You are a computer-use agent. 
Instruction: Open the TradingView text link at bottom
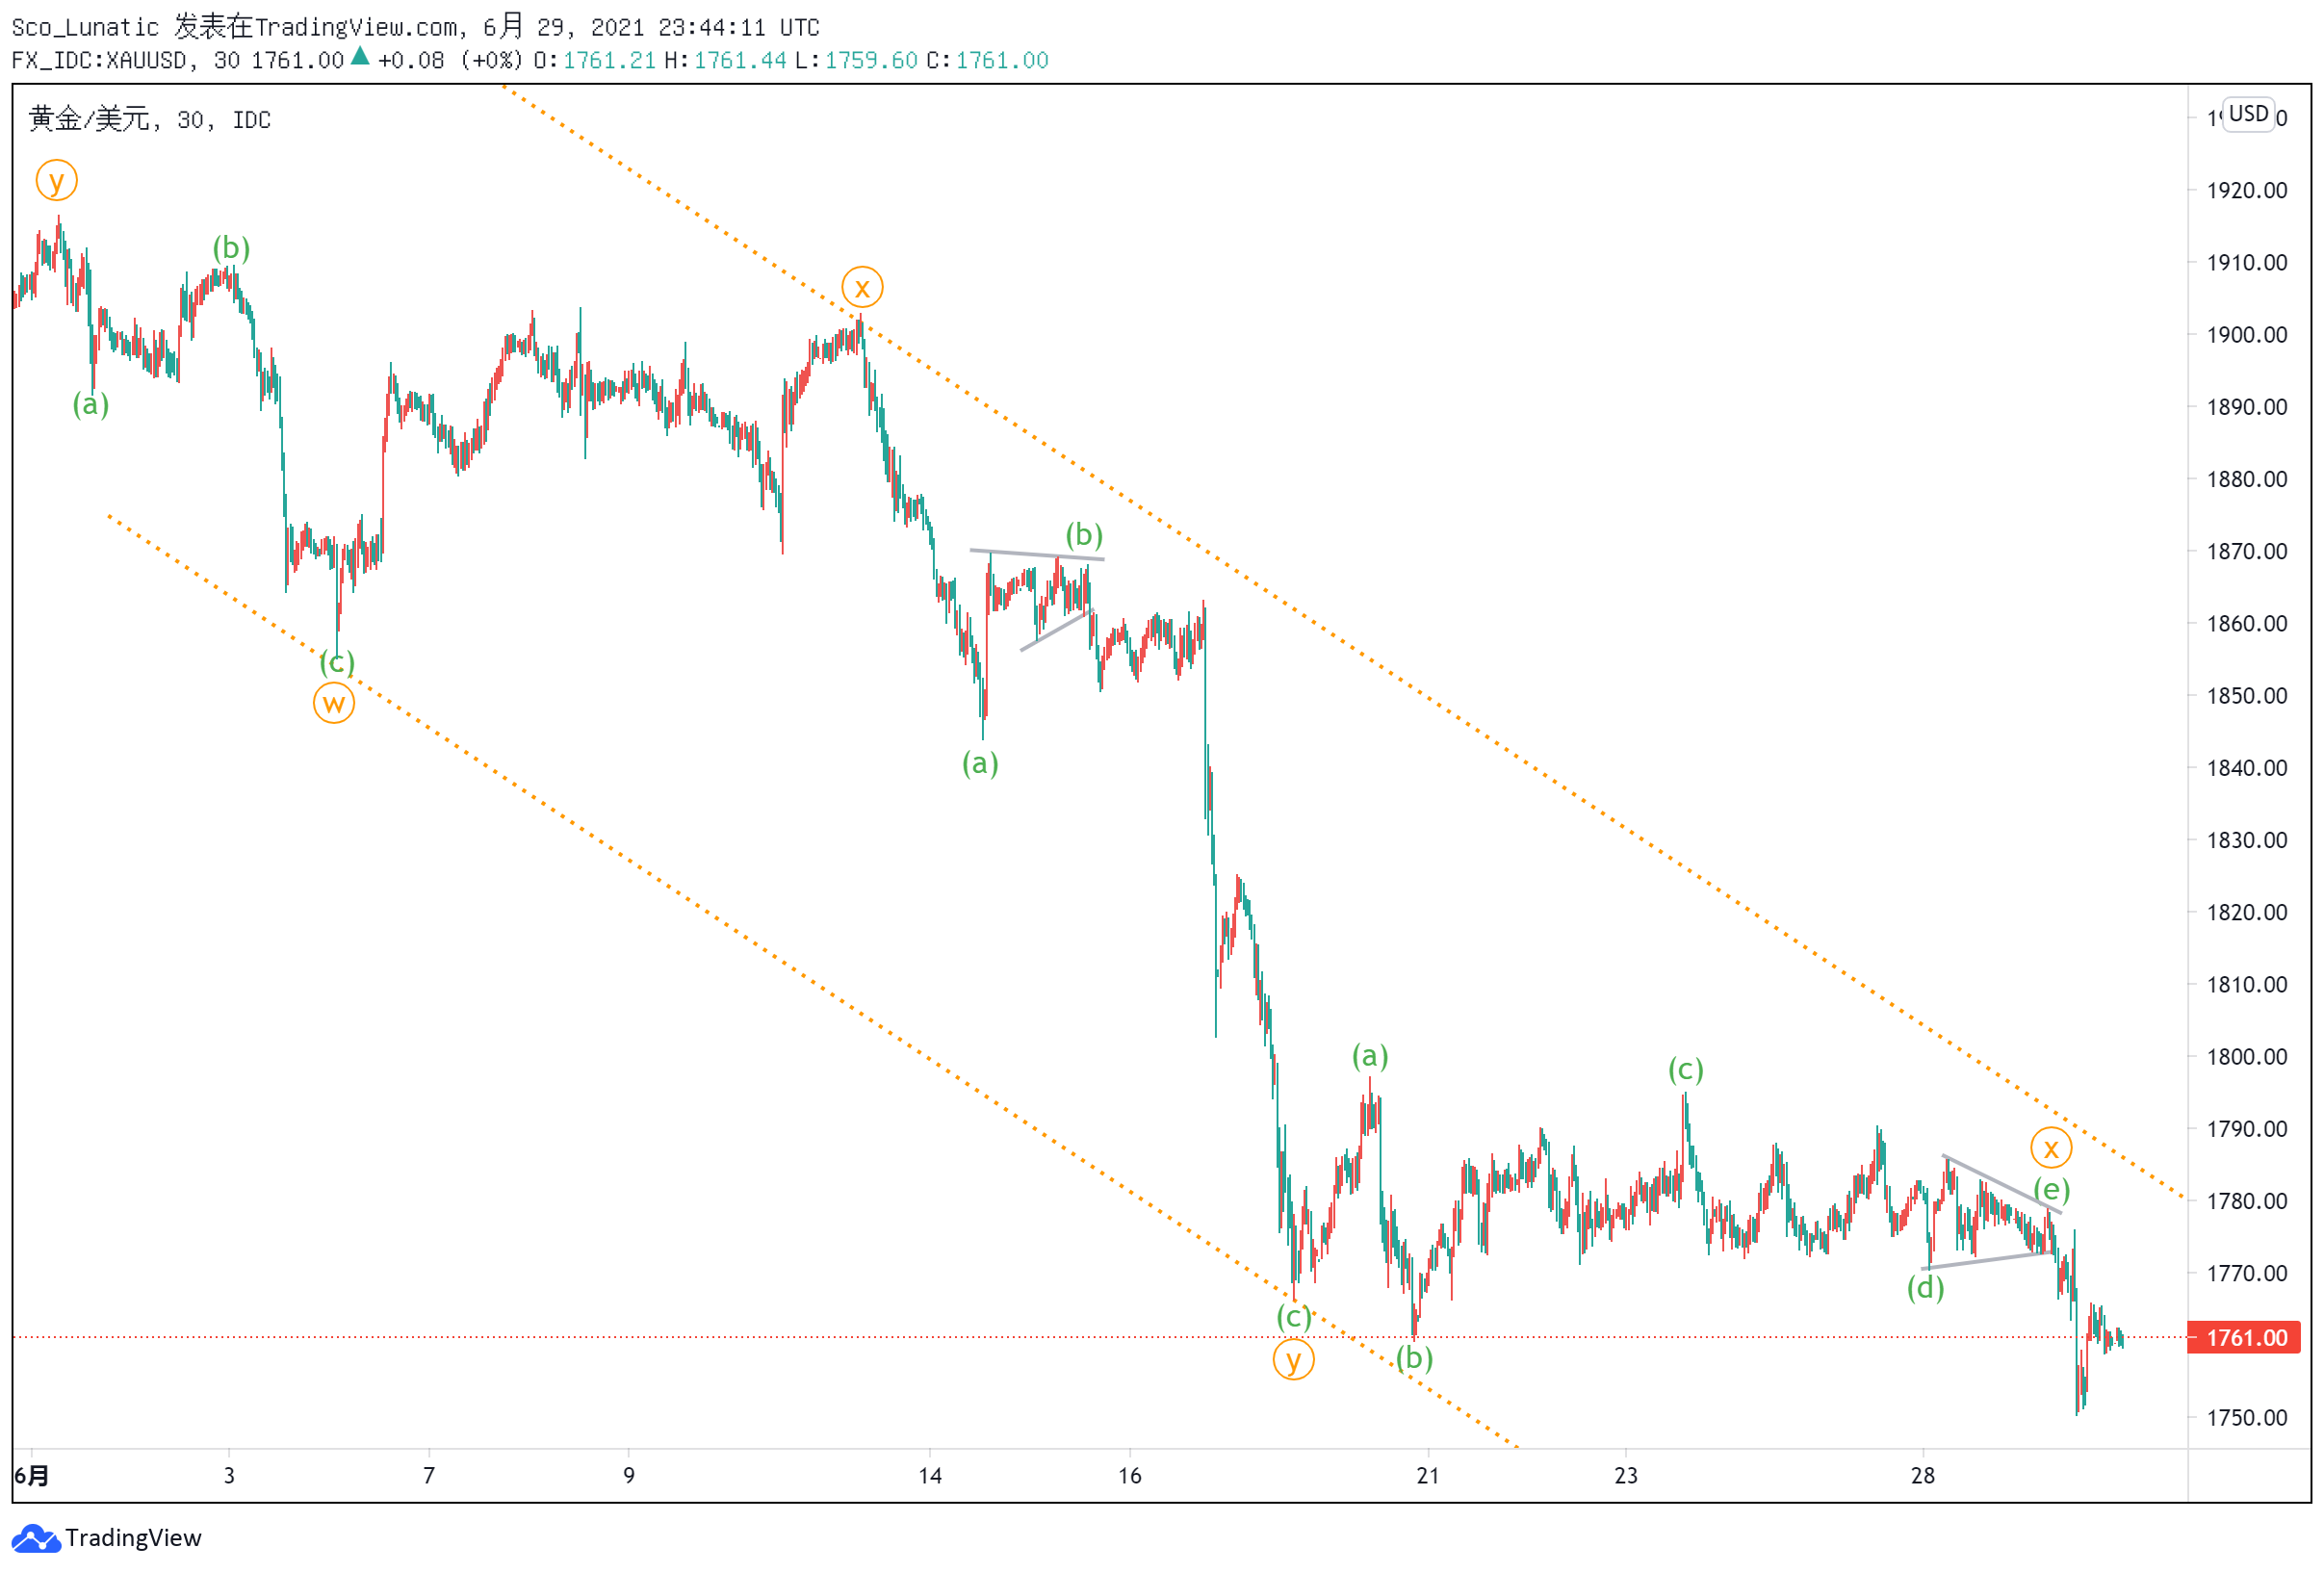[133, 1538]
